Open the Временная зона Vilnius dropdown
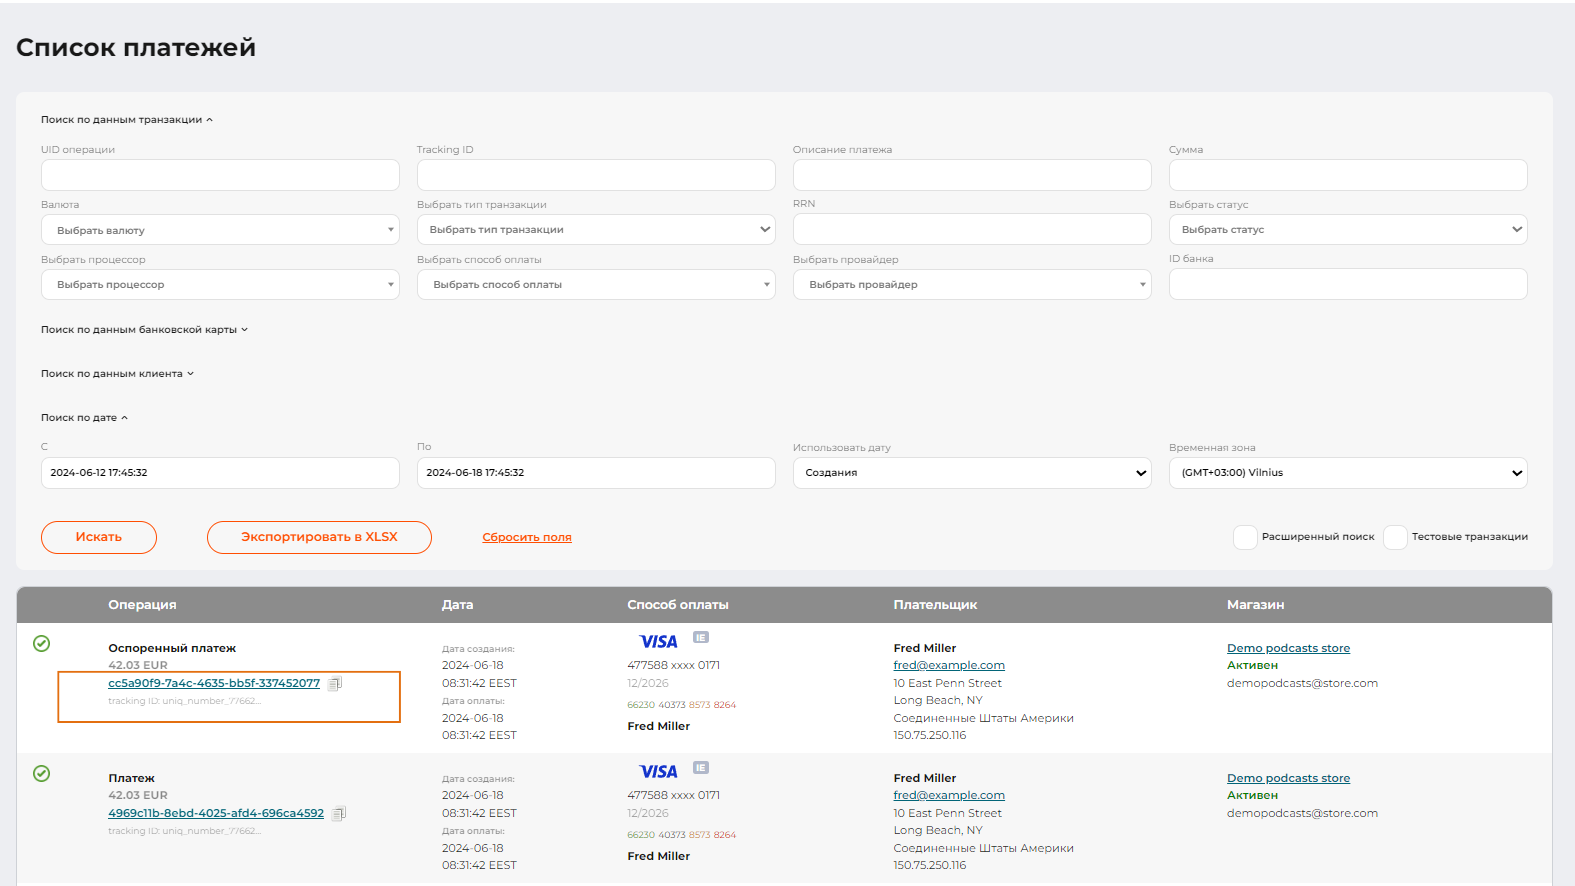The height and width of the screenshot is (886, 1575). (x=1347, y=473)
